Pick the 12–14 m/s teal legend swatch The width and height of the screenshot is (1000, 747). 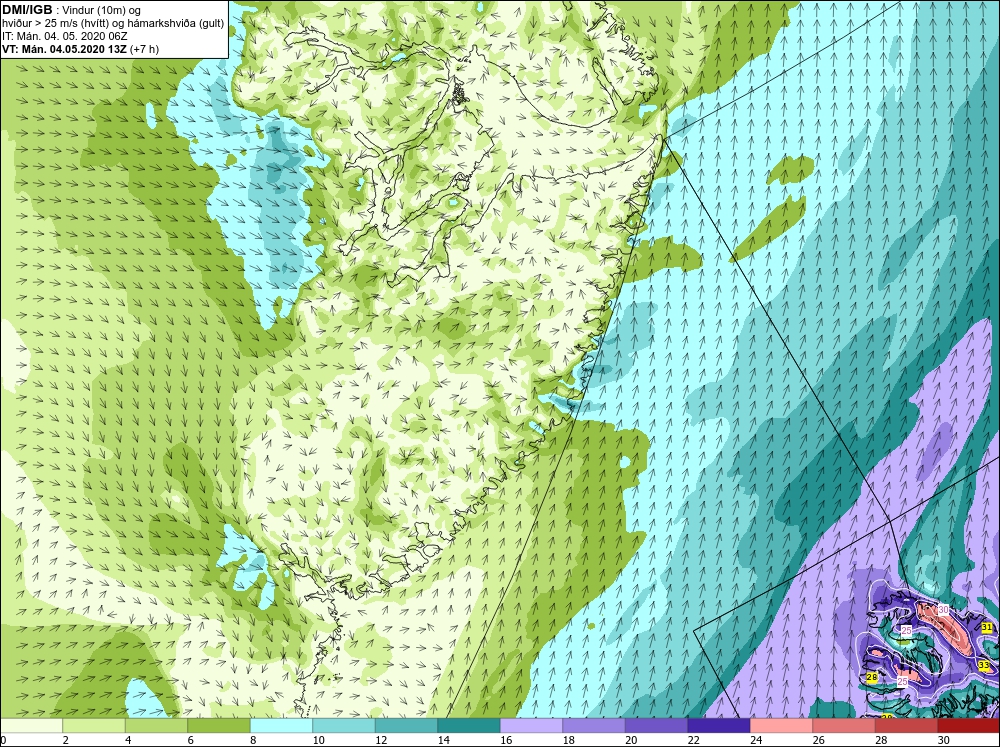406,725
